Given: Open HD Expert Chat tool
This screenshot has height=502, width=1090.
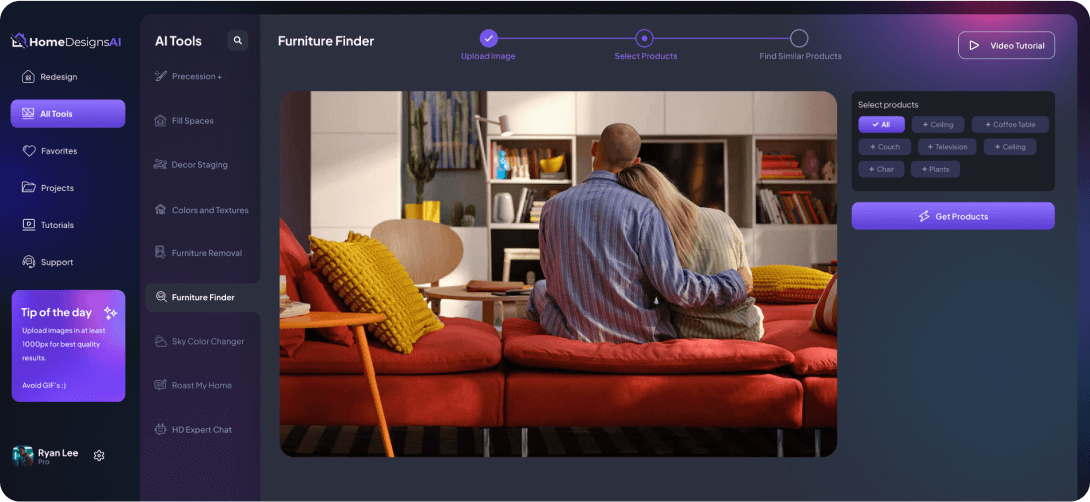Looking at the screenshot, I should tap(201, 429).
